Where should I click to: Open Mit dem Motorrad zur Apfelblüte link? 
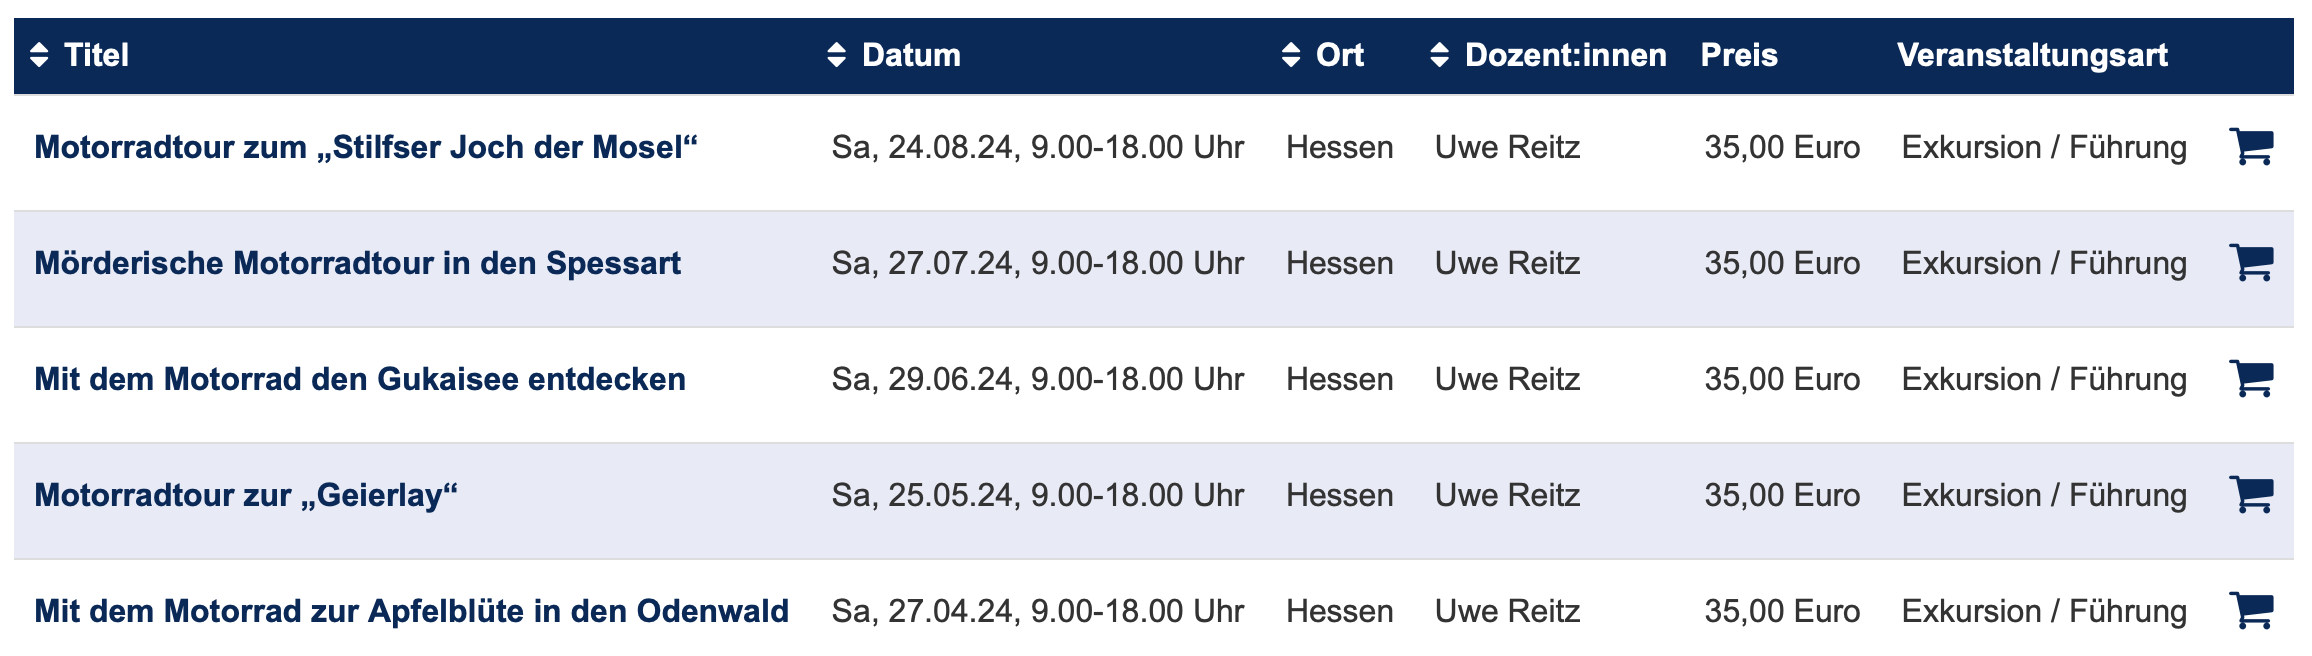click(411, 611)
